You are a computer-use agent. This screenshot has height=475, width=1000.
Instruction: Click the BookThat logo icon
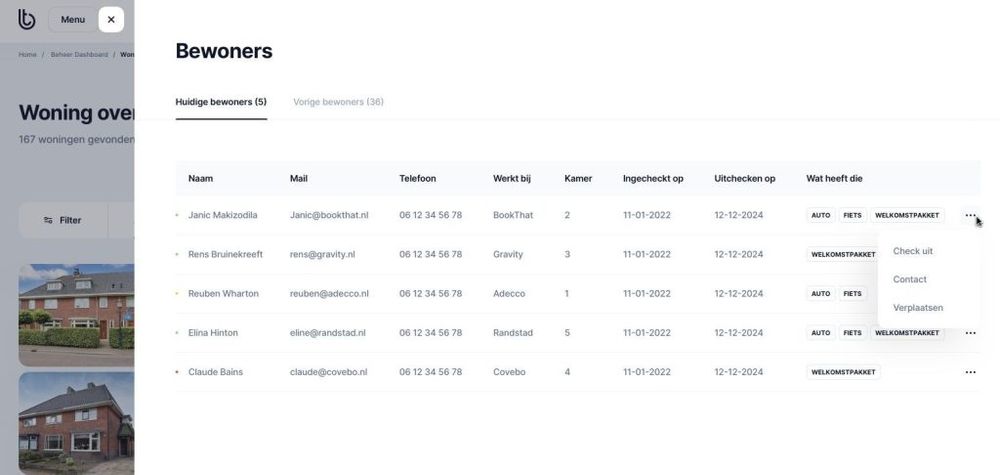tap(26, 19)
